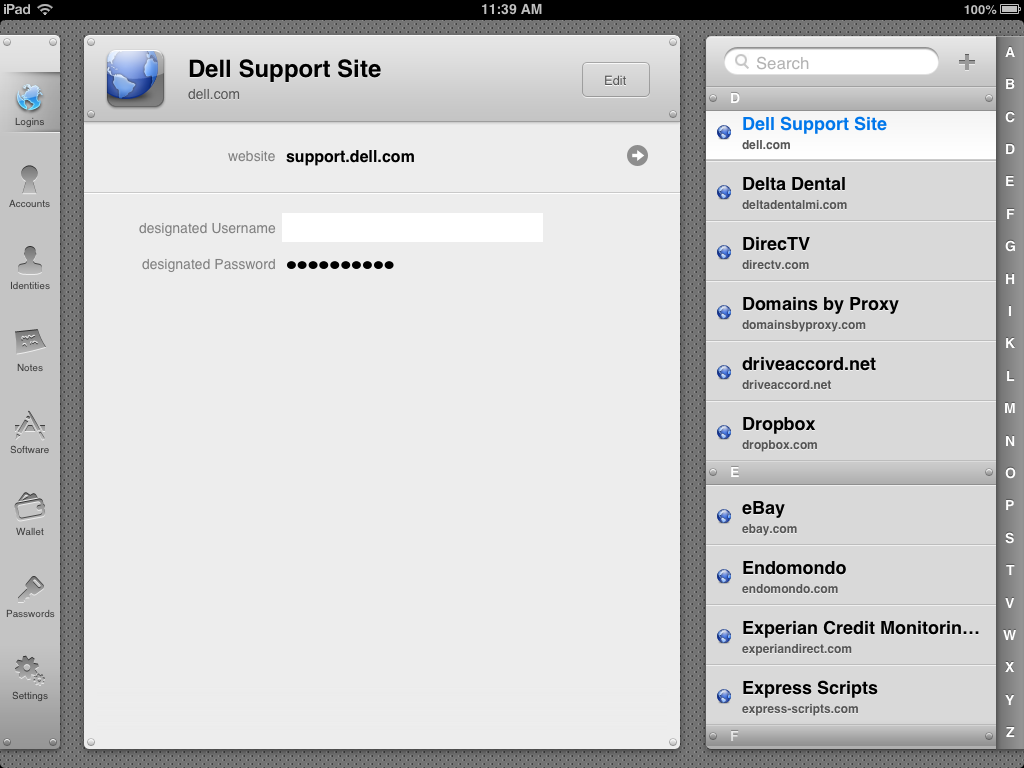Image resolution: width=1024 pixels, height=768 pixels.
Task: Open the Settings gear icon
Action: click(x=29, y=671)
